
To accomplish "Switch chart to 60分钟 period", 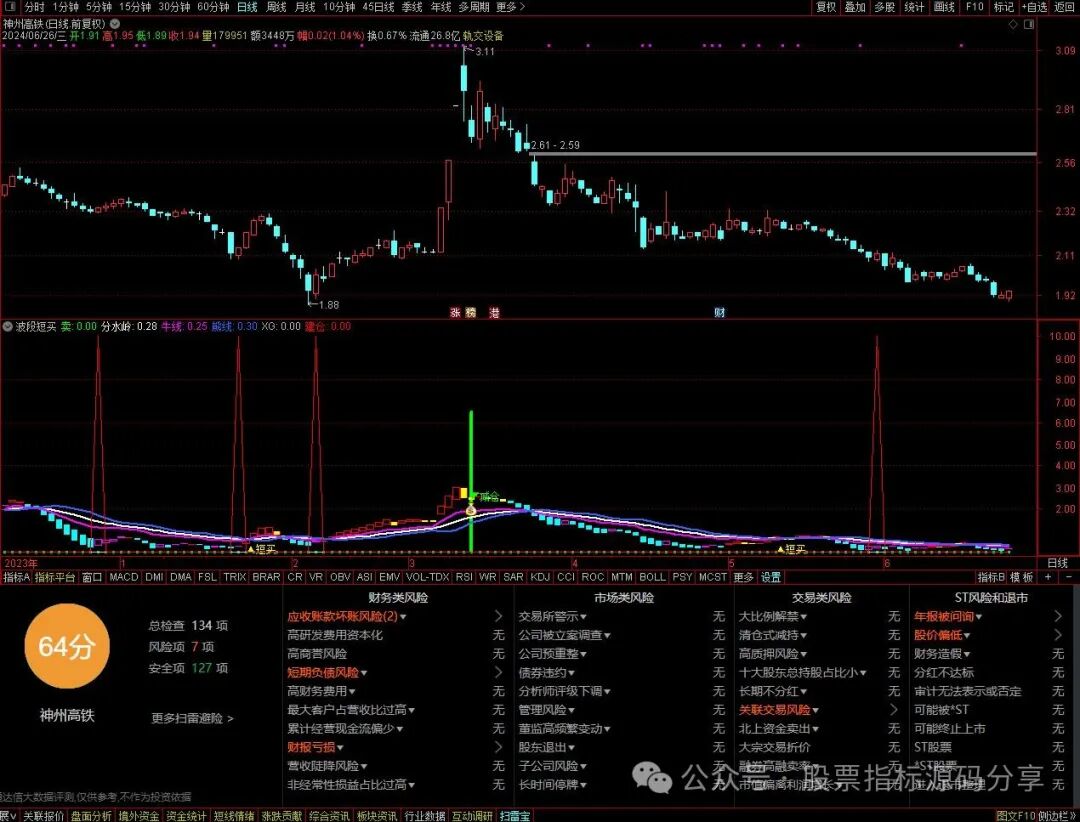I will [213, 7].
